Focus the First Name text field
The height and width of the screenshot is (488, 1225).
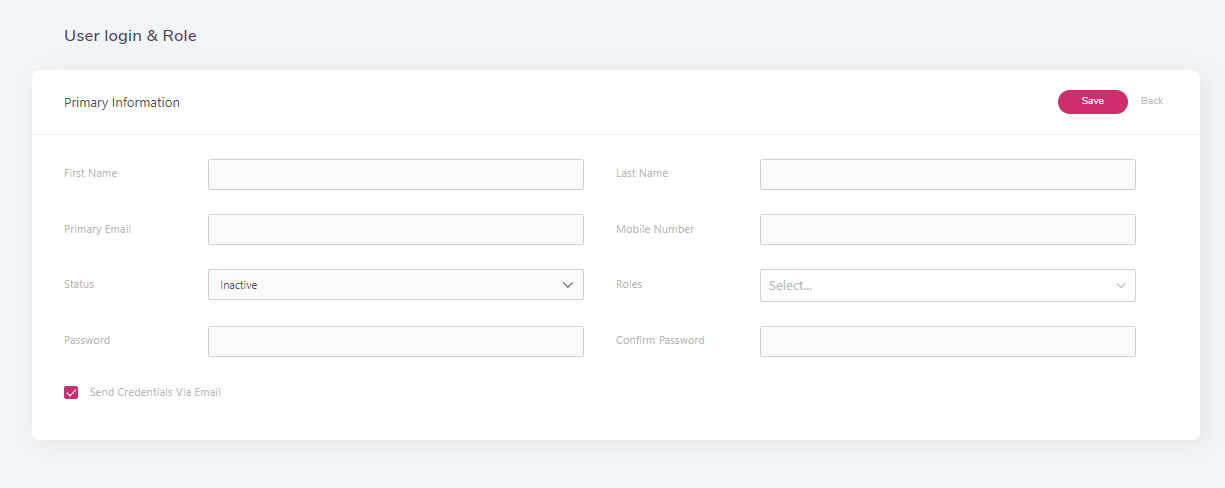tap(395, 174)
